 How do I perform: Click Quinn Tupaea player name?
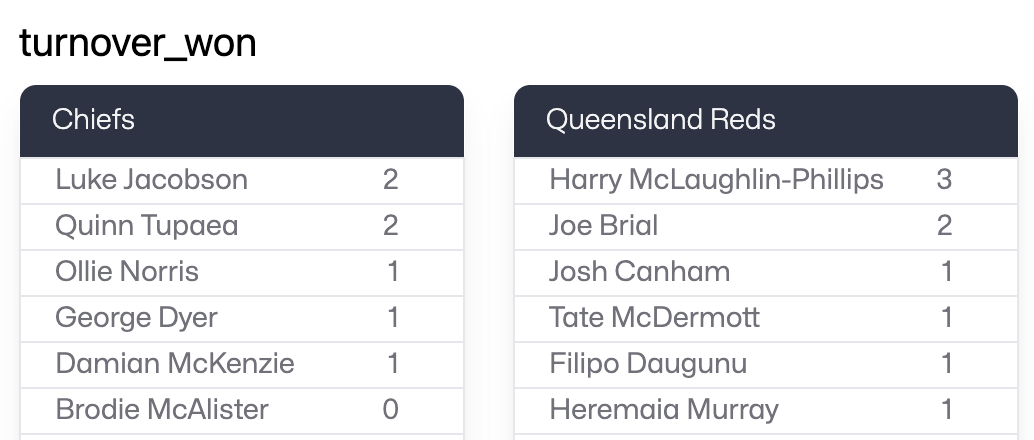(147, 226)
